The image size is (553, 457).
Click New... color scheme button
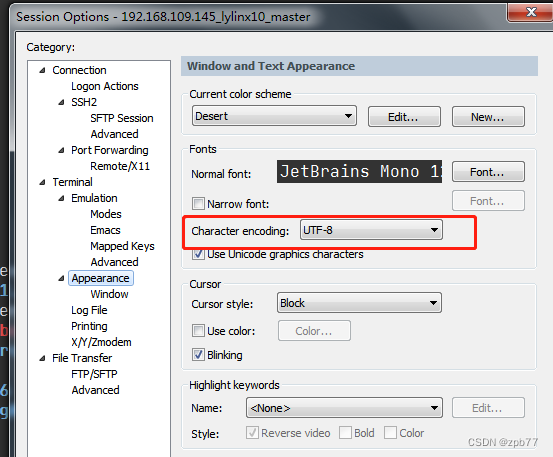488,117
